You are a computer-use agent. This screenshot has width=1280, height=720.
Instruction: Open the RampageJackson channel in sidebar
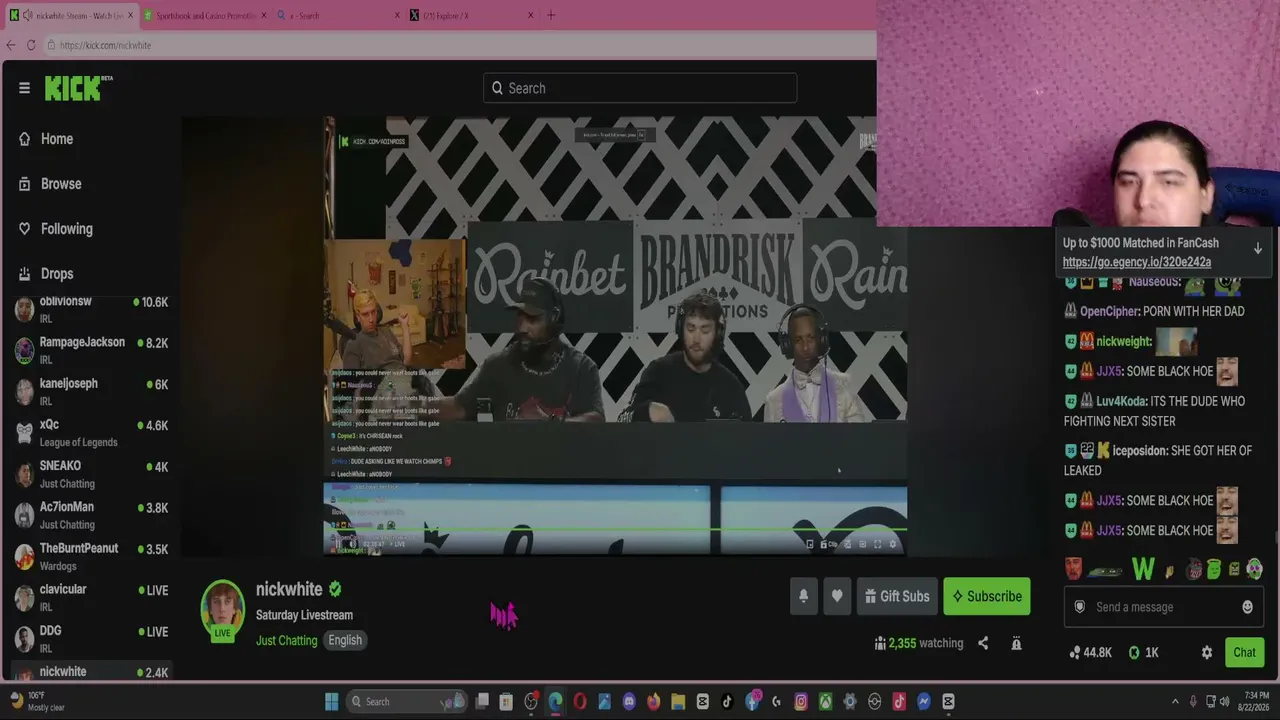coord(91,350)
